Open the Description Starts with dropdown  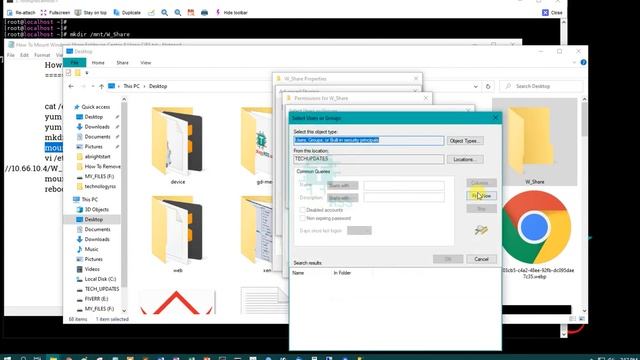(x=342, y=198)
